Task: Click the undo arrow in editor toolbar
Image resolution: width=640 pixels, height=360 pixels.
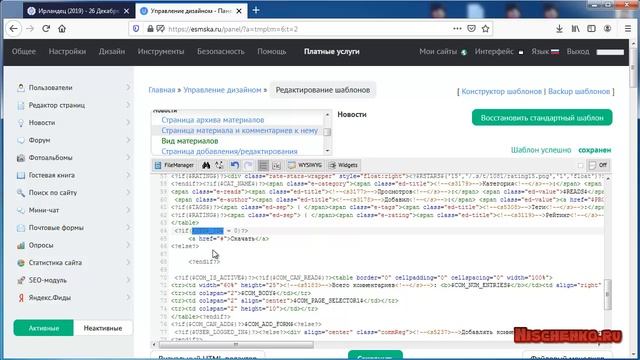Action: (x=235, y=165)
